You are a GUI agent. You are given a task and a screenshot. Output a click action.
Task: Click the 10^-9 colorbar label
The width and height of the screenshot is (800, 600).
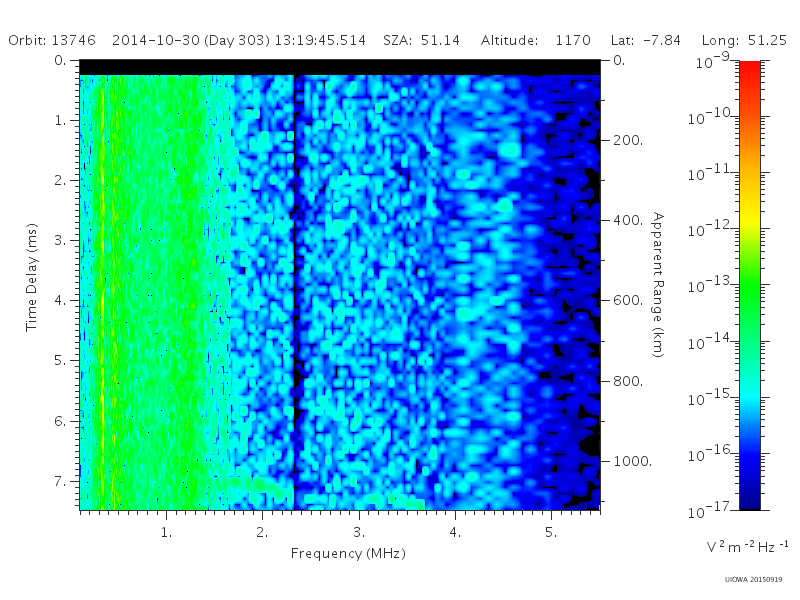(713, 61)
